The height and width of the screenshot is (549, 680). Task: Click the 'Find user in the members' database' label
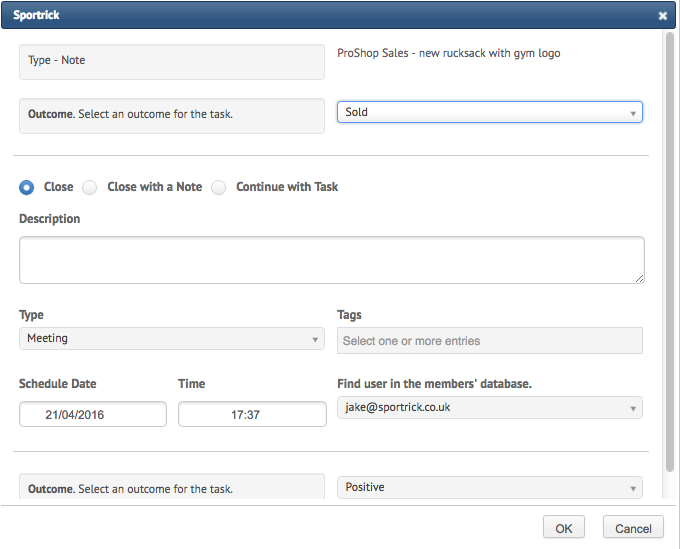(x=434, y=384)
